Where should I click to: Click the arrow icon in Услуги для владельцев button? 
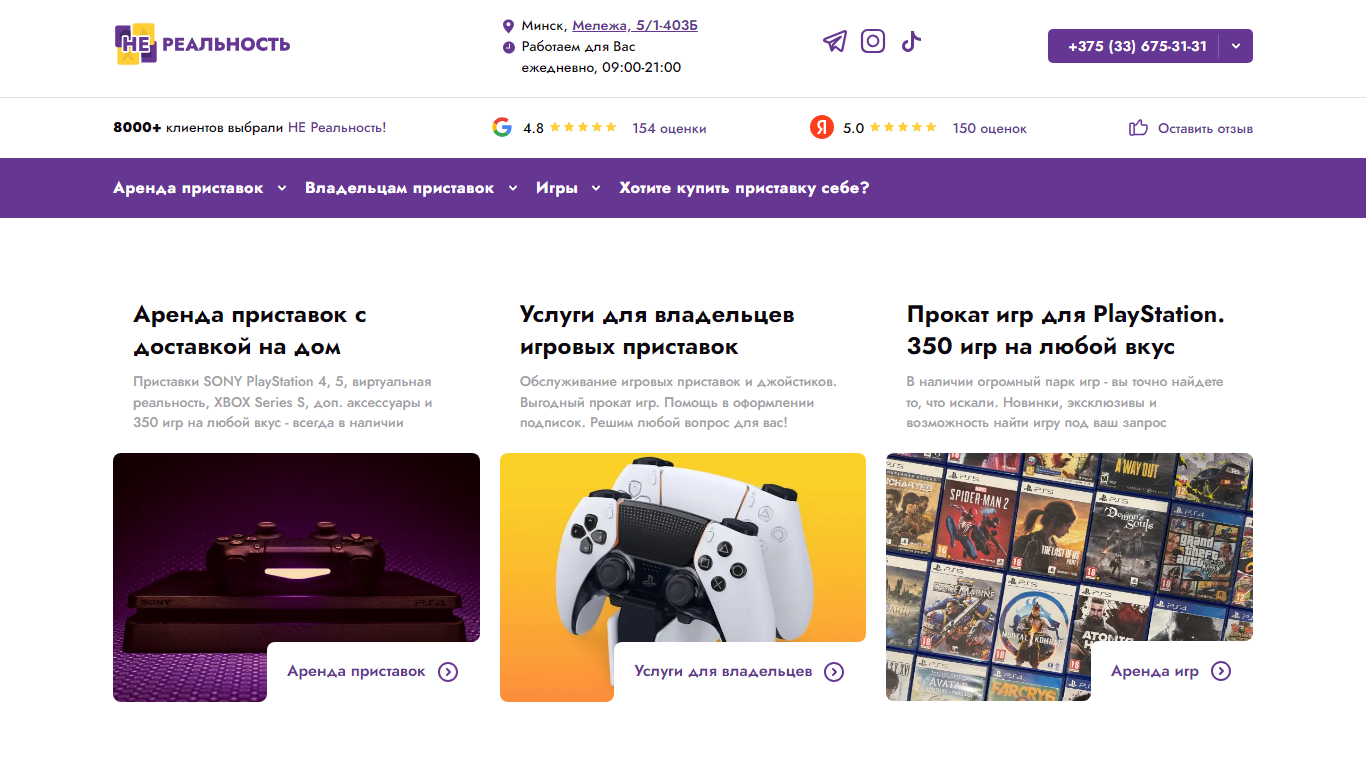[x=834, y=672]
